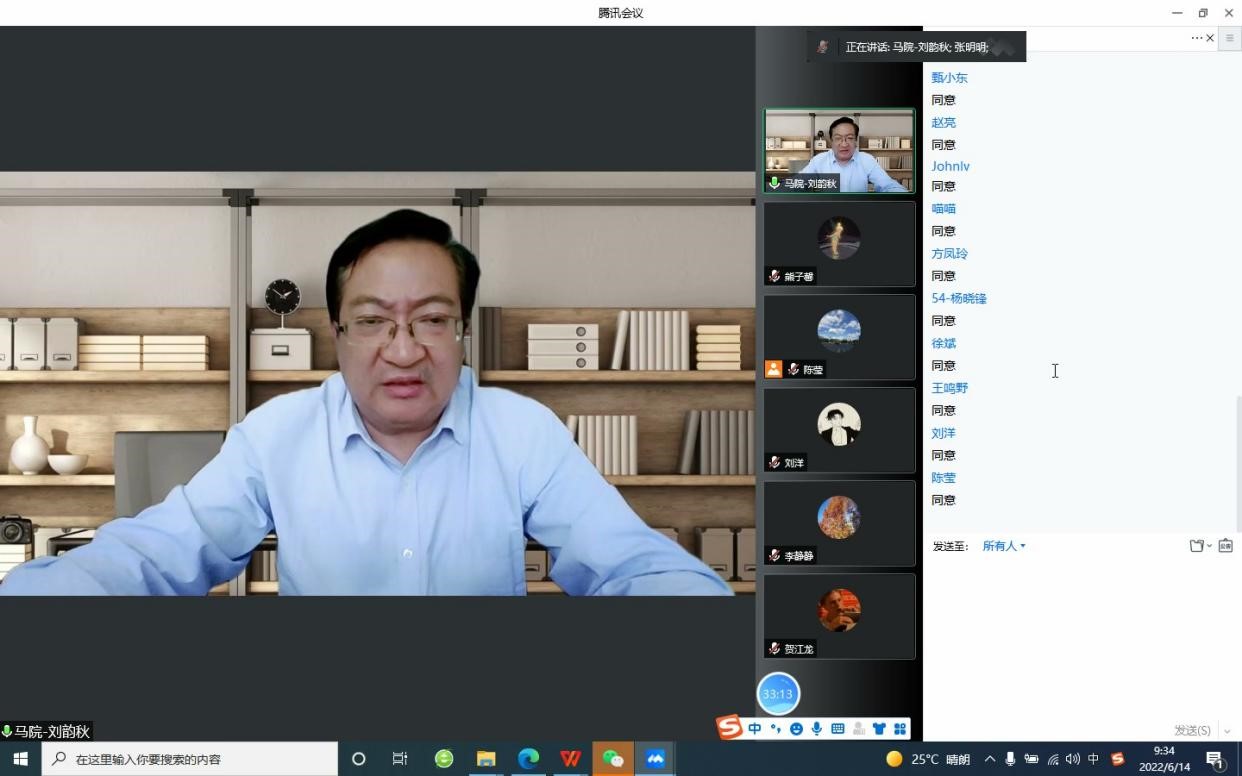Click the chat panel three-dots more options icon

pyautogui.click(x=1196, y=38)
